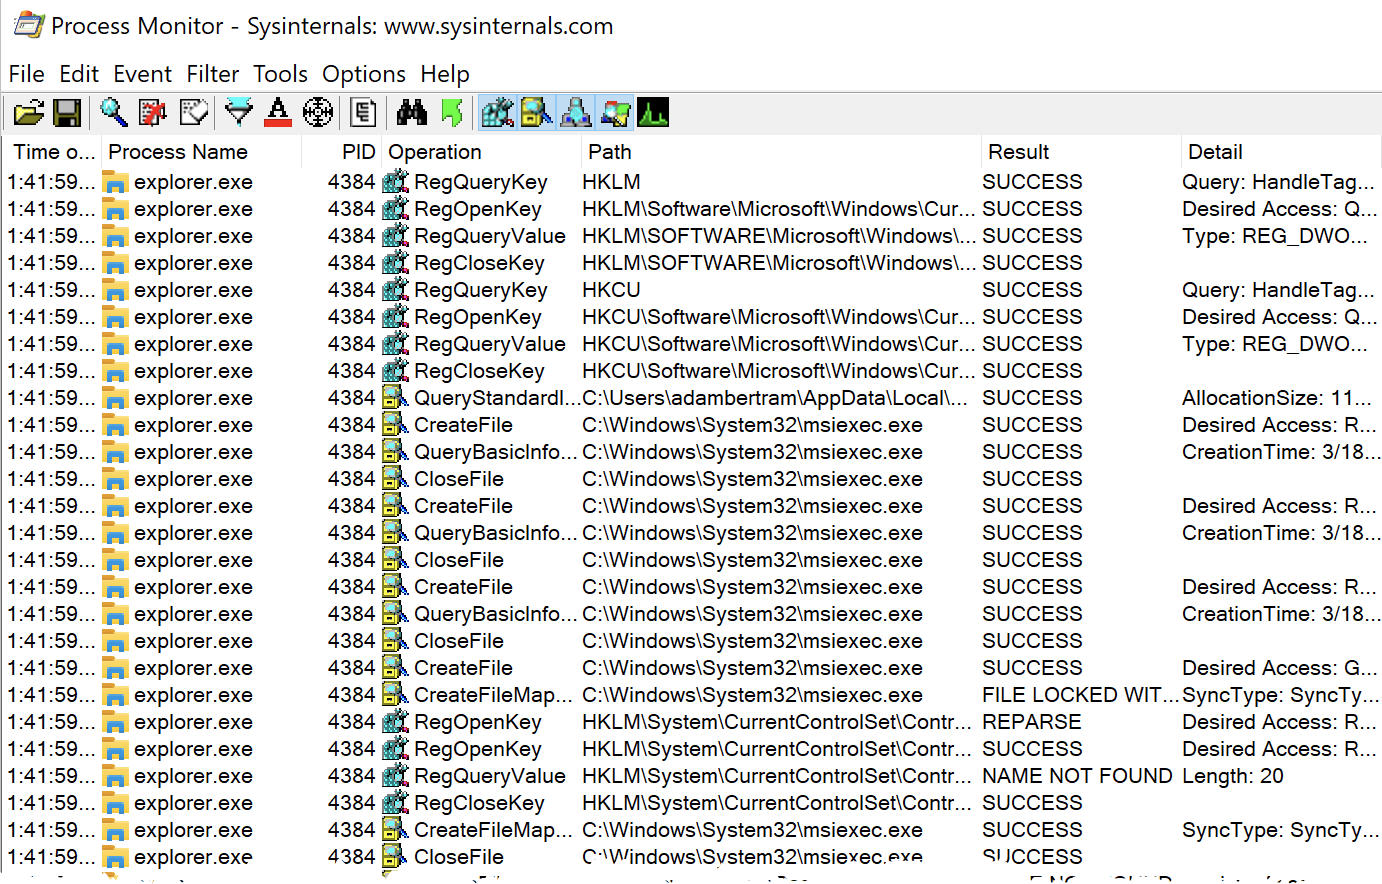Open Highlight settings via the red A icon
The width and height of the screenshot is (1382, 884).
click(278, 113)
